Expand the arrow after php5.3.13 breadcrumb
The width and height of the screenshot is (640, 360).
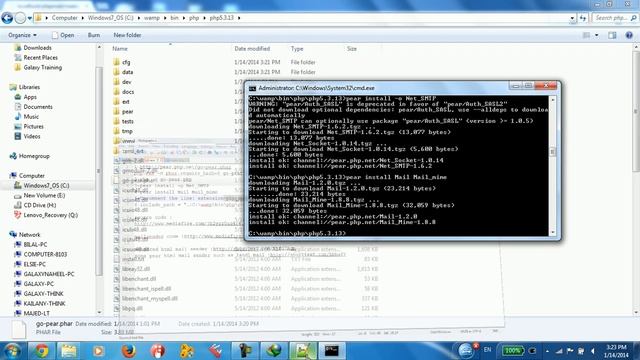239,18
